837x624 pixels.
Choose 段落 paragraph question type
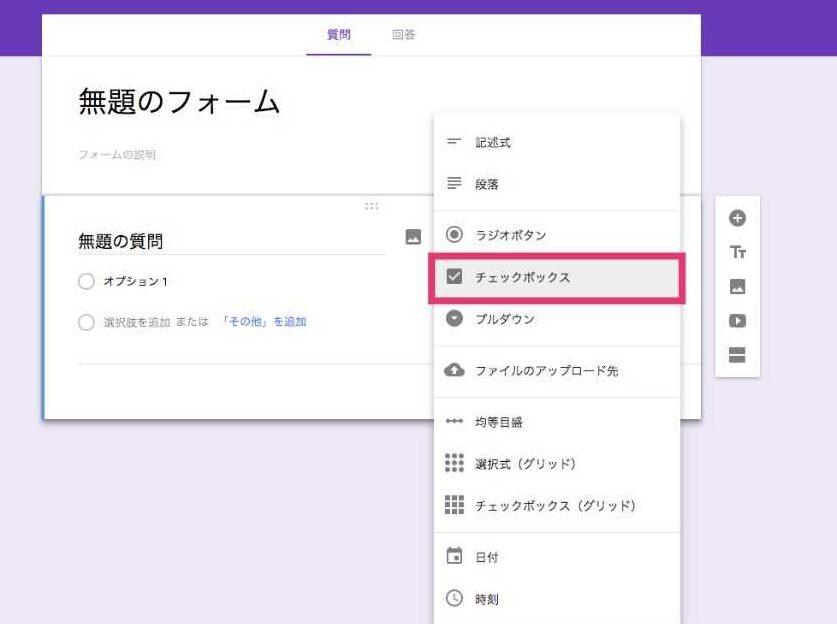click(557, 184)
